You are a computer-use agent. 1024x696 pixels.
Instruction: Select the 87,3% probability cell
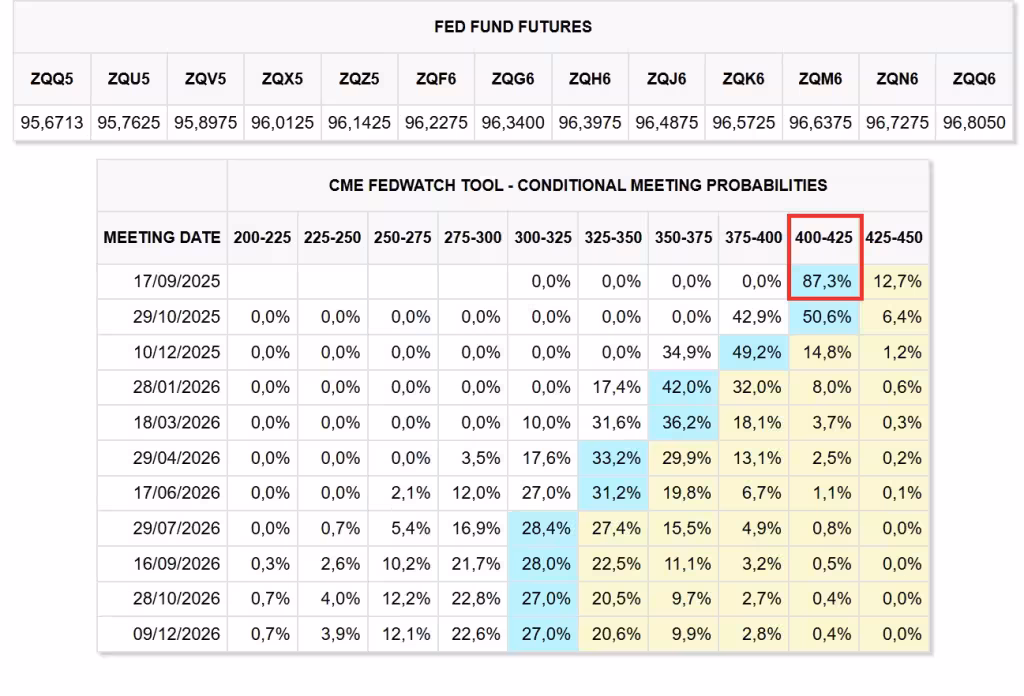tap(825, 282)
